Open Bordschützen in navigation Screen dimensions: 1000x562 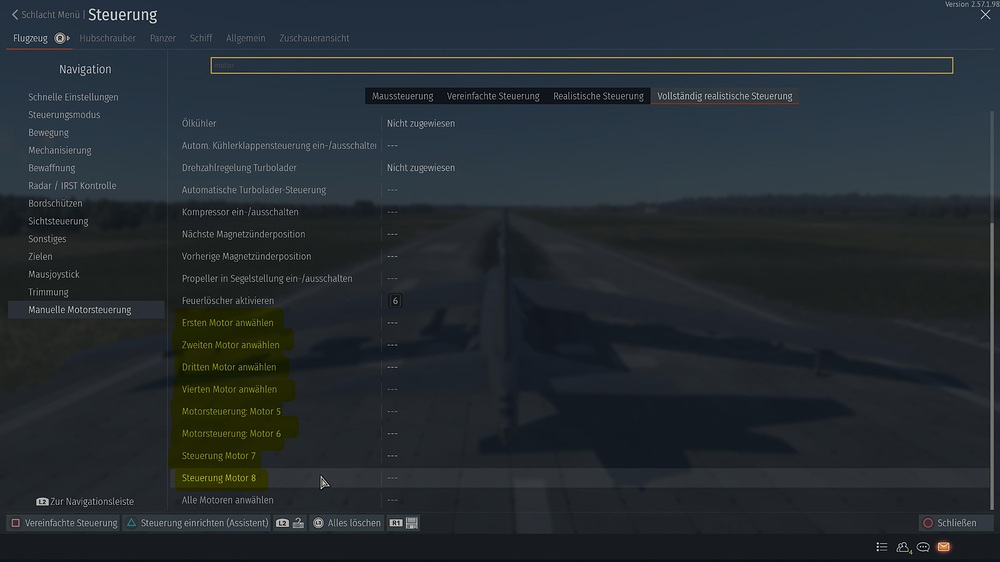55,203
